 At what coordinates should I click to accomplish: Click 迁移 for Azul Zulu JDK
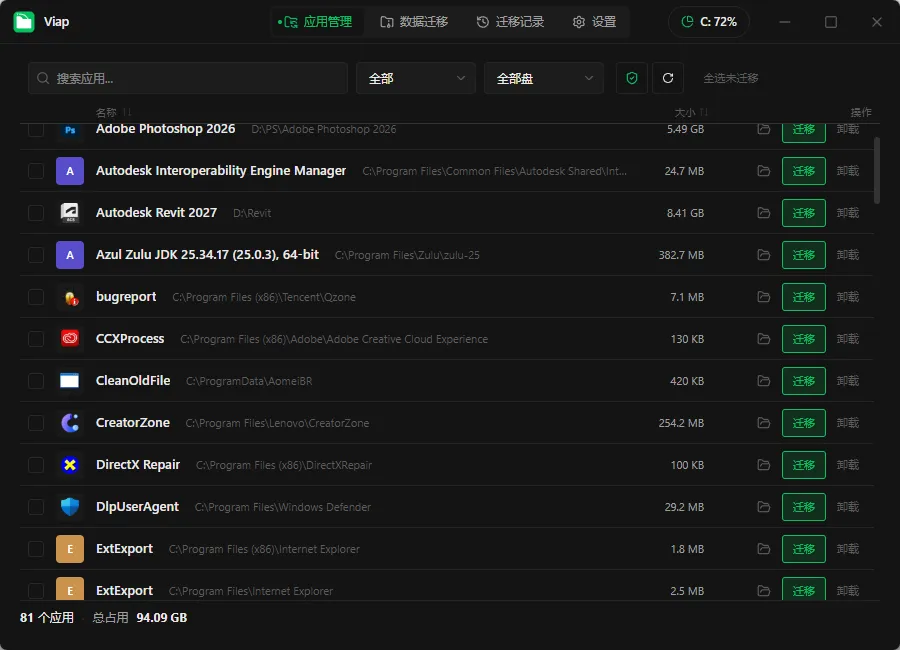point(804,255)
